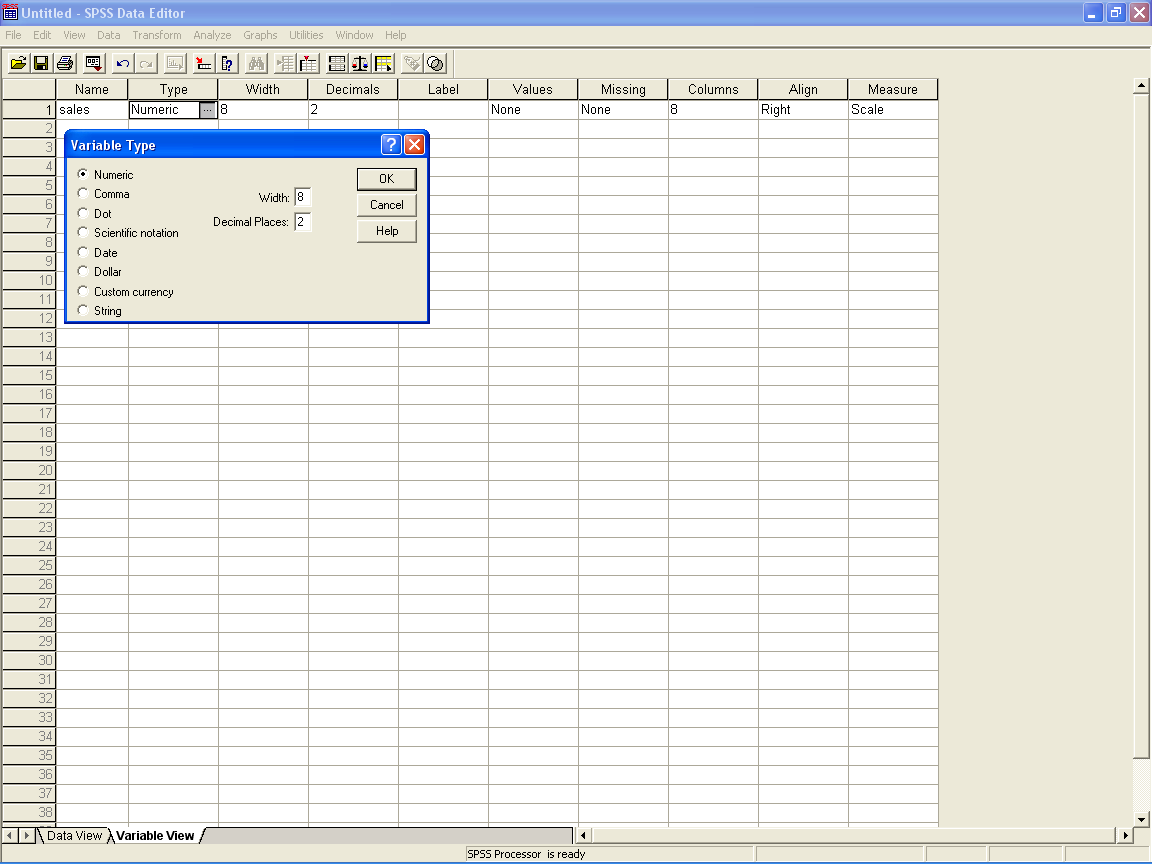Click the dialog's question-mark help icon
This screenshot has height=864, width=1152.
click(x=391, y=145)
